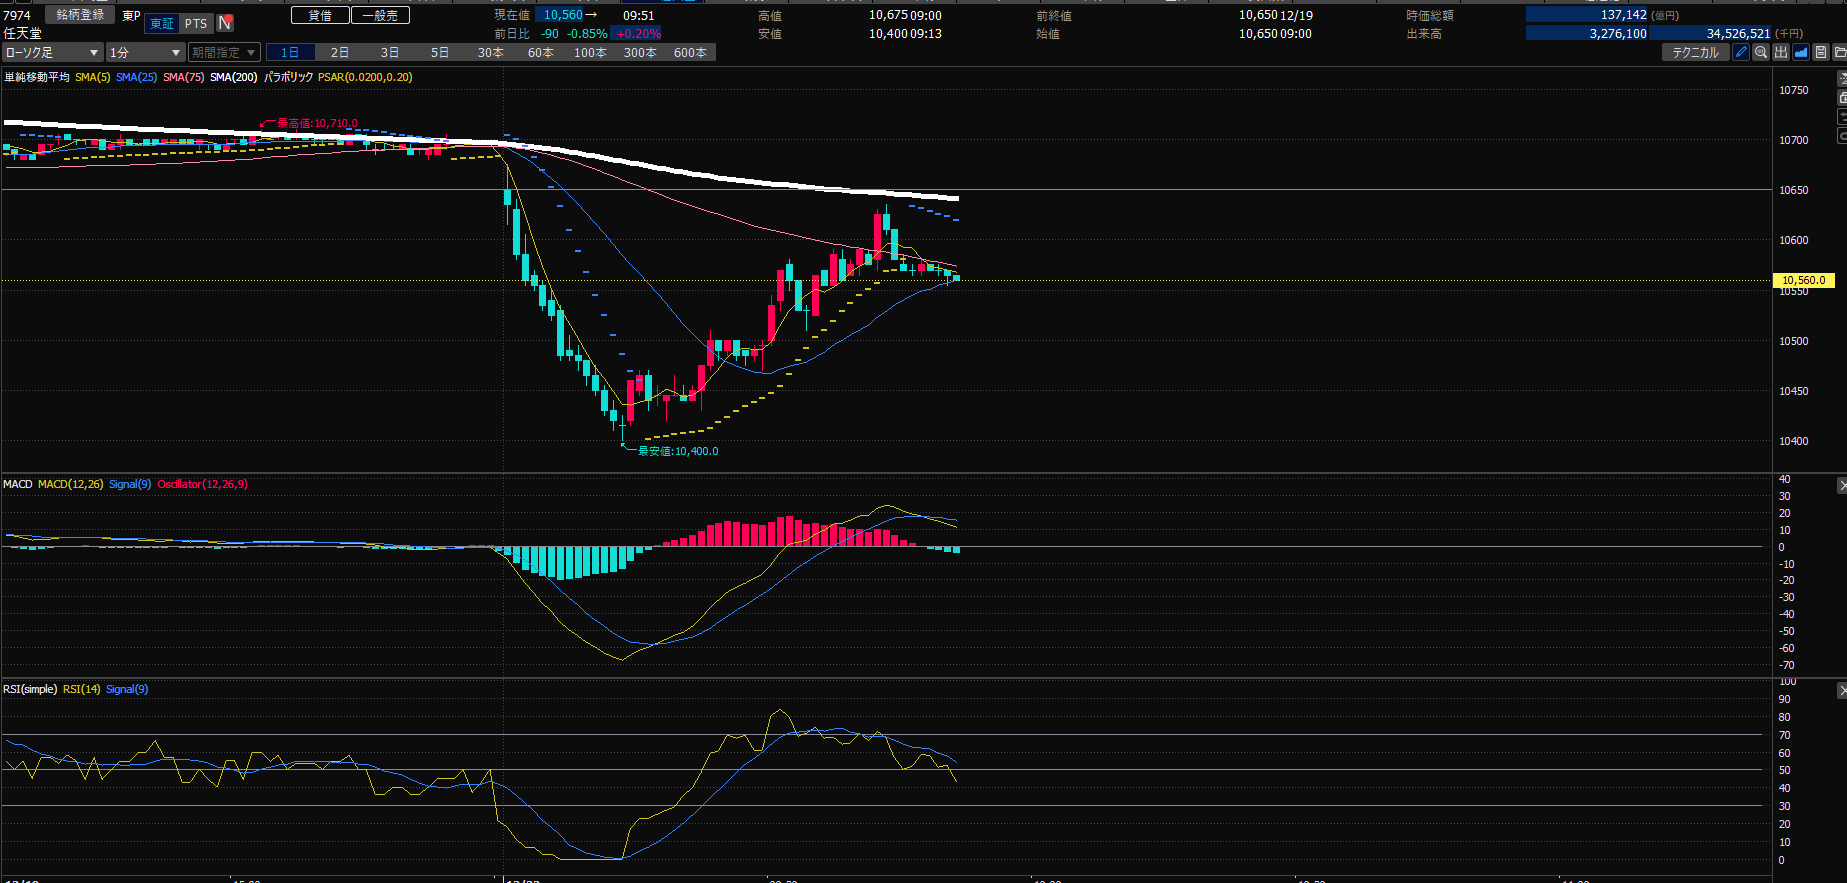Click the 銘柄登録 button
This screenshot has height=883, width=1847.
[x=80, y=15]
